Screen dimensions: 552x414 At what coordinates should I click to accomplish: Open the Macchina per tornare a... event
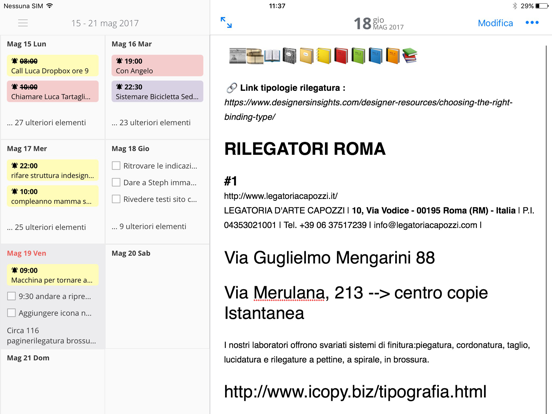[52, 275]
